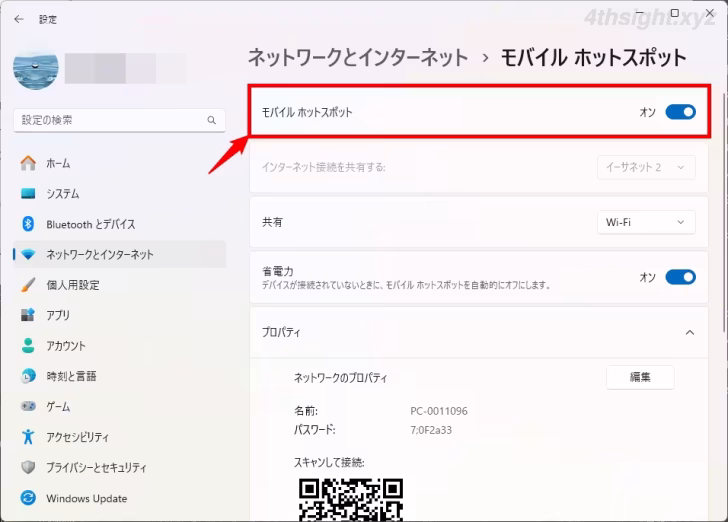Click the ホーム house icon

tap(28, 163)
